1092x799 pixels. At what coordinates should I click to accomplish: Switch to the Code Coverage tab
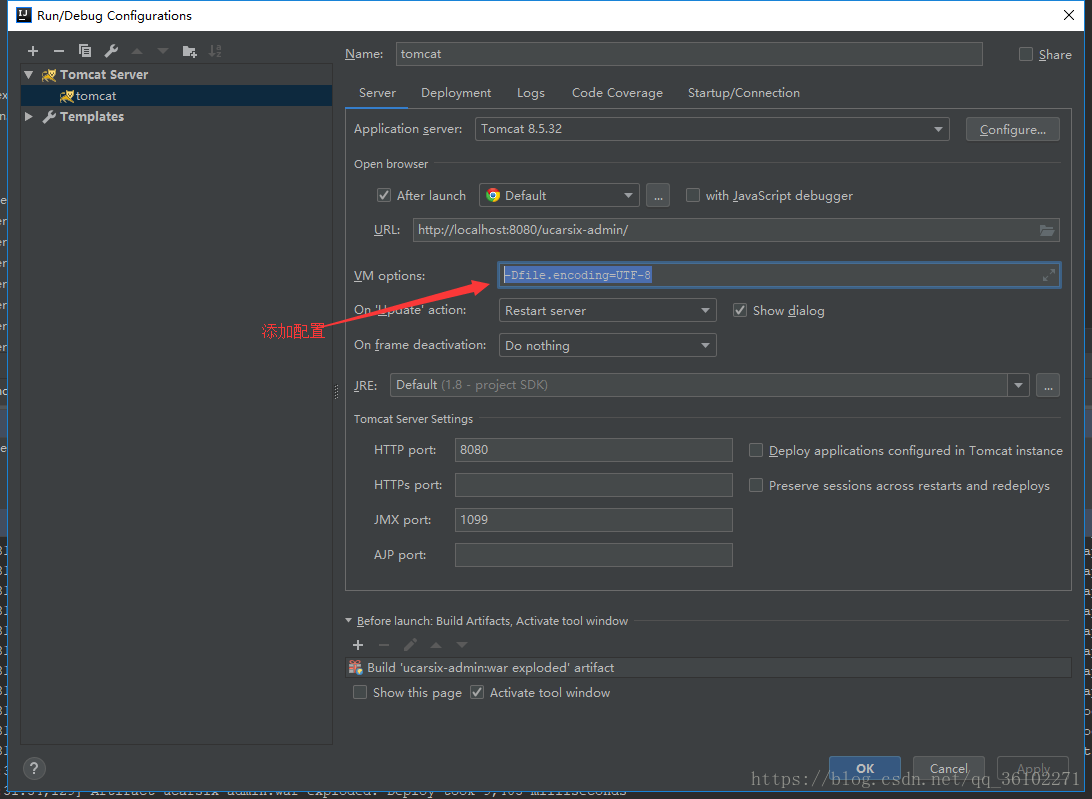(x=617, y=93)
